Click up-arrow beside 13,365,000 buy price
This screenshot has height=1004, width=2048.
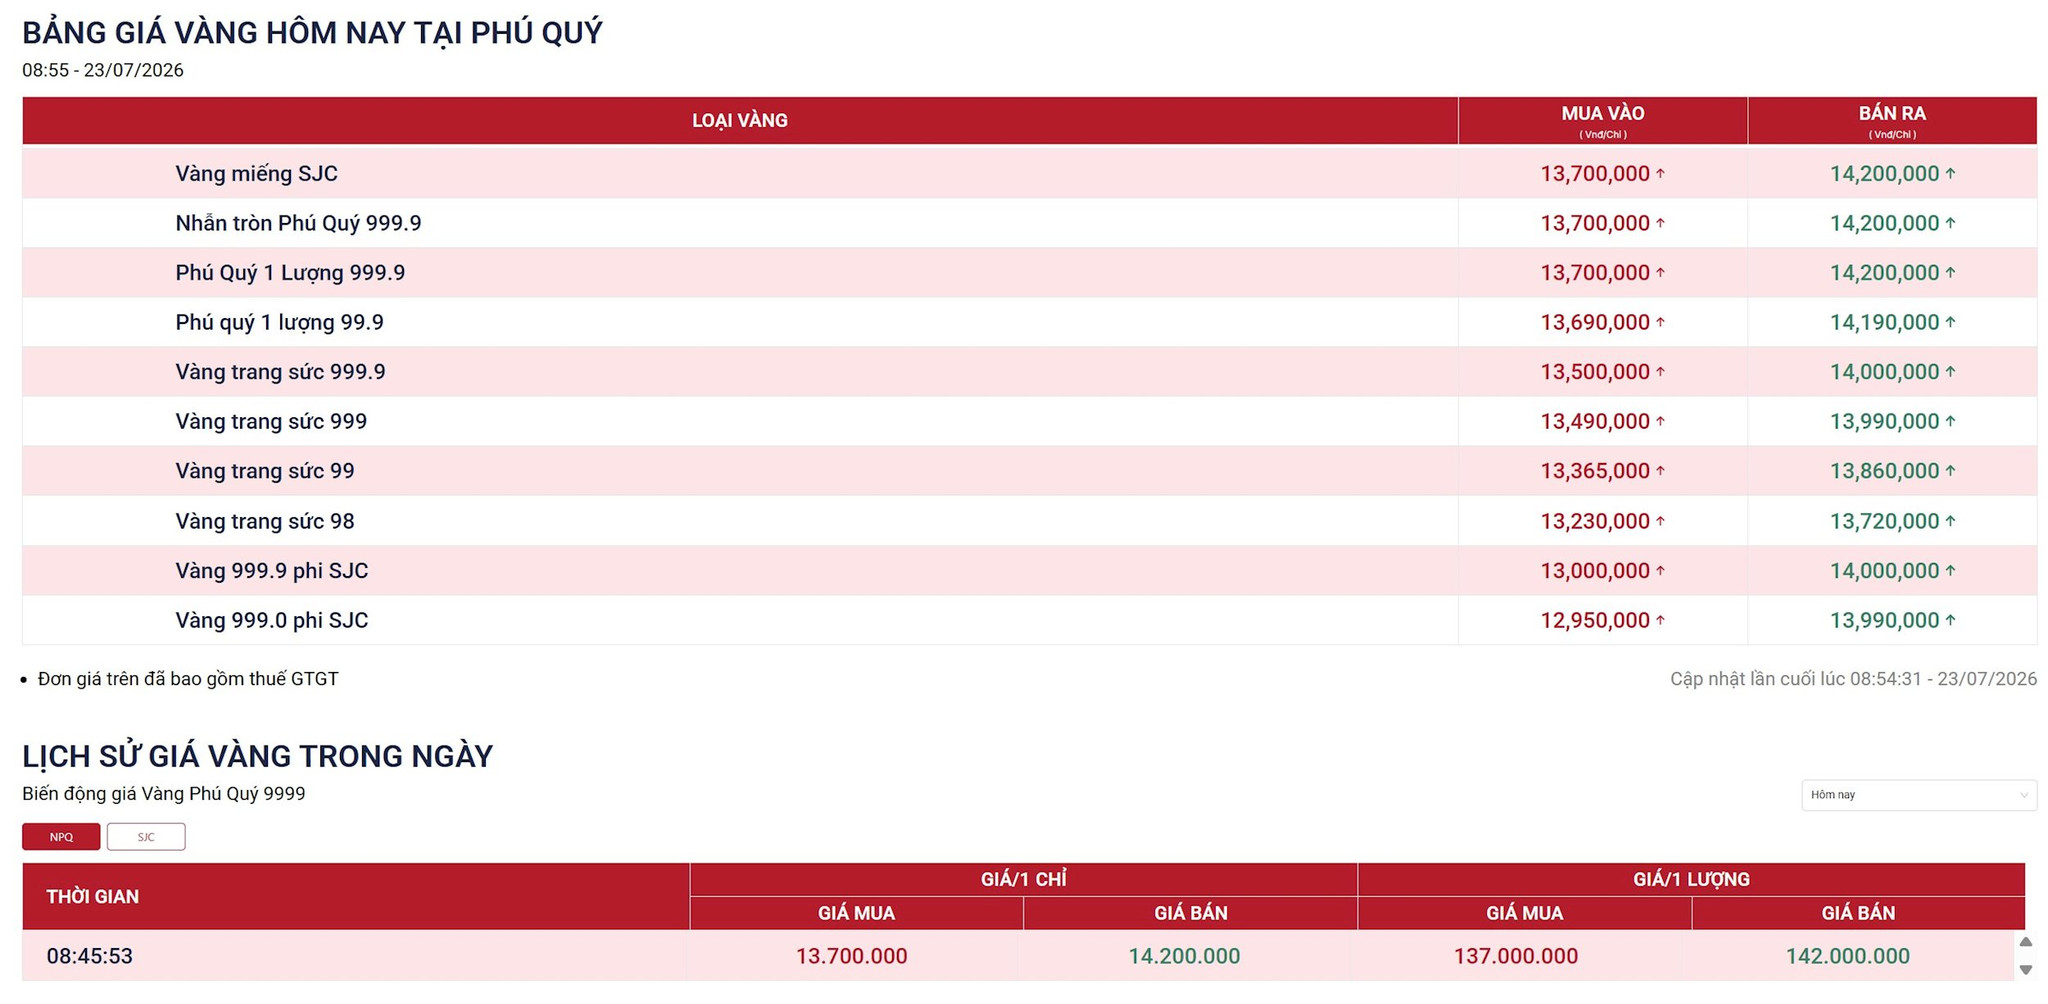pos(1660,470)
